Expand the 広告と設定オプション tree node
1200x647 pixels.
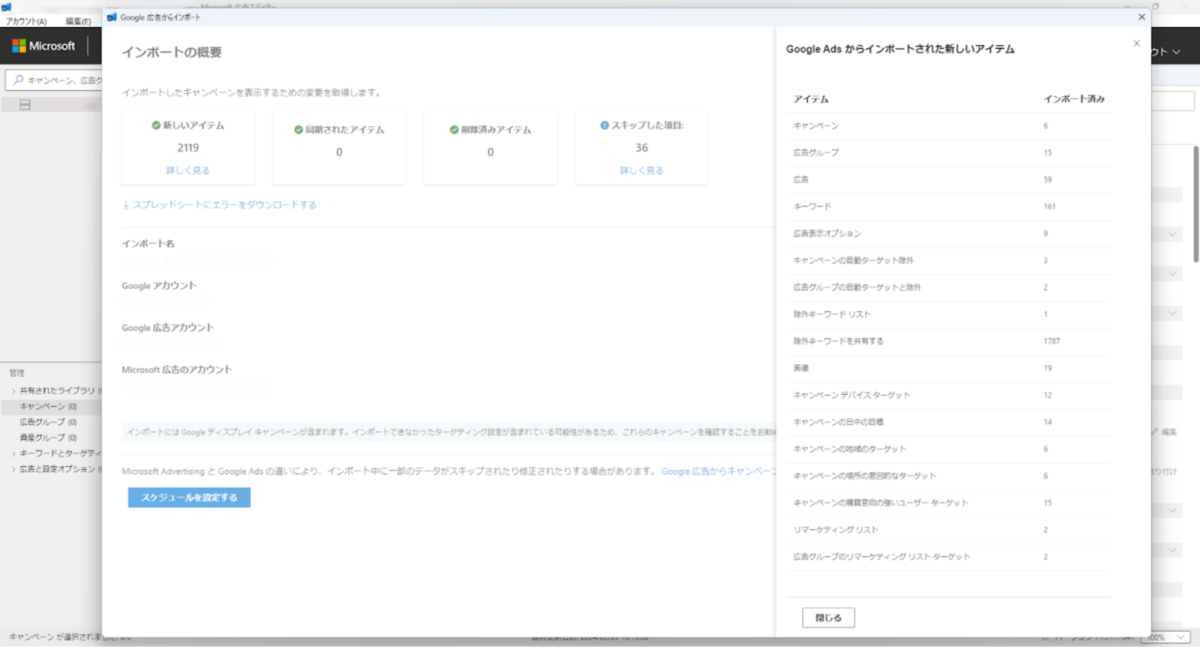pos(13,469)
